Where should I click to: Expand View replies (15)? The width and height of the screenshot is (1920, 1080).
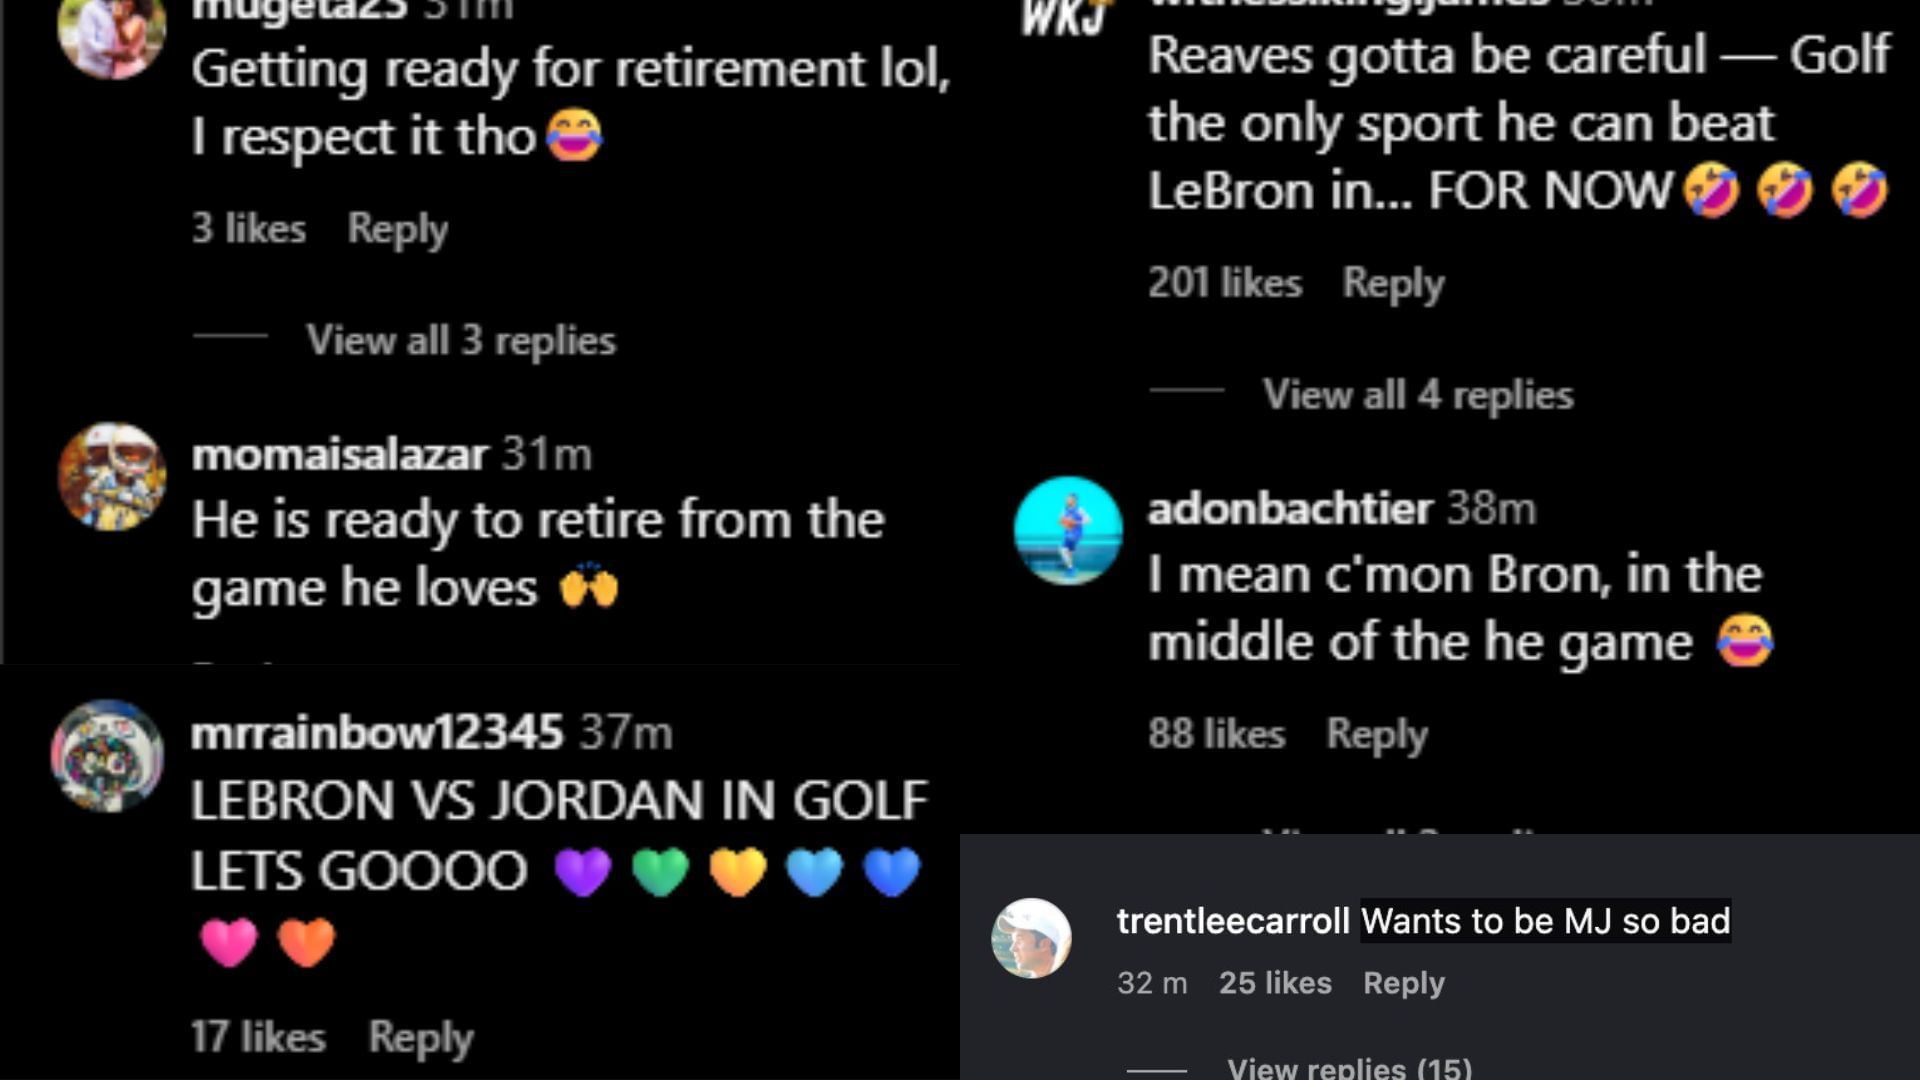1349,1066
